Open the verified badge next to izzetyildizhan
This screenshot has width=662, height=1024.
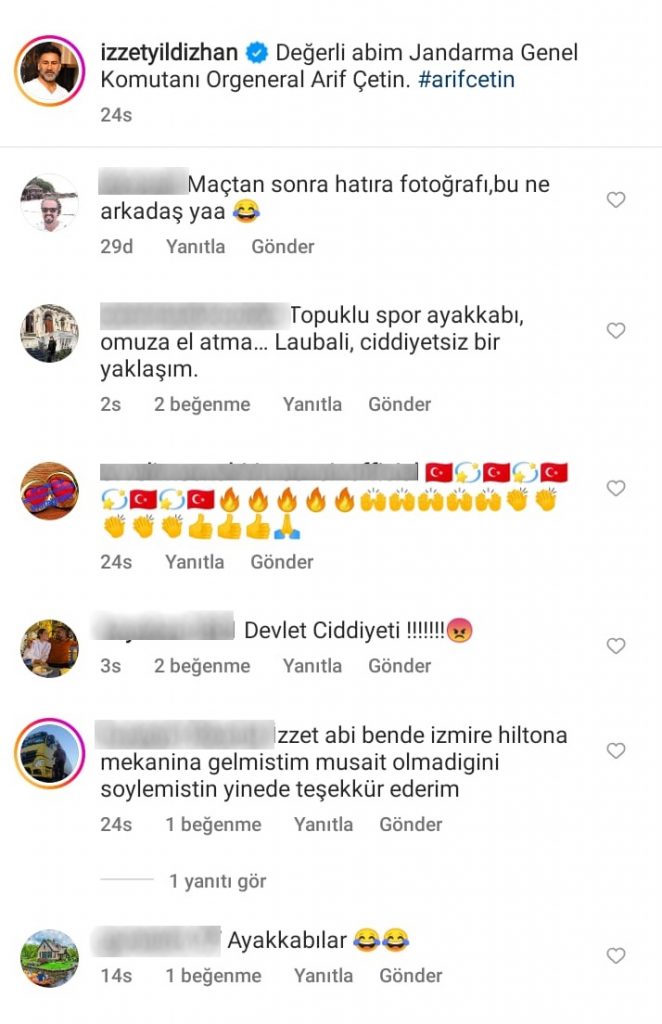point(257,53)
